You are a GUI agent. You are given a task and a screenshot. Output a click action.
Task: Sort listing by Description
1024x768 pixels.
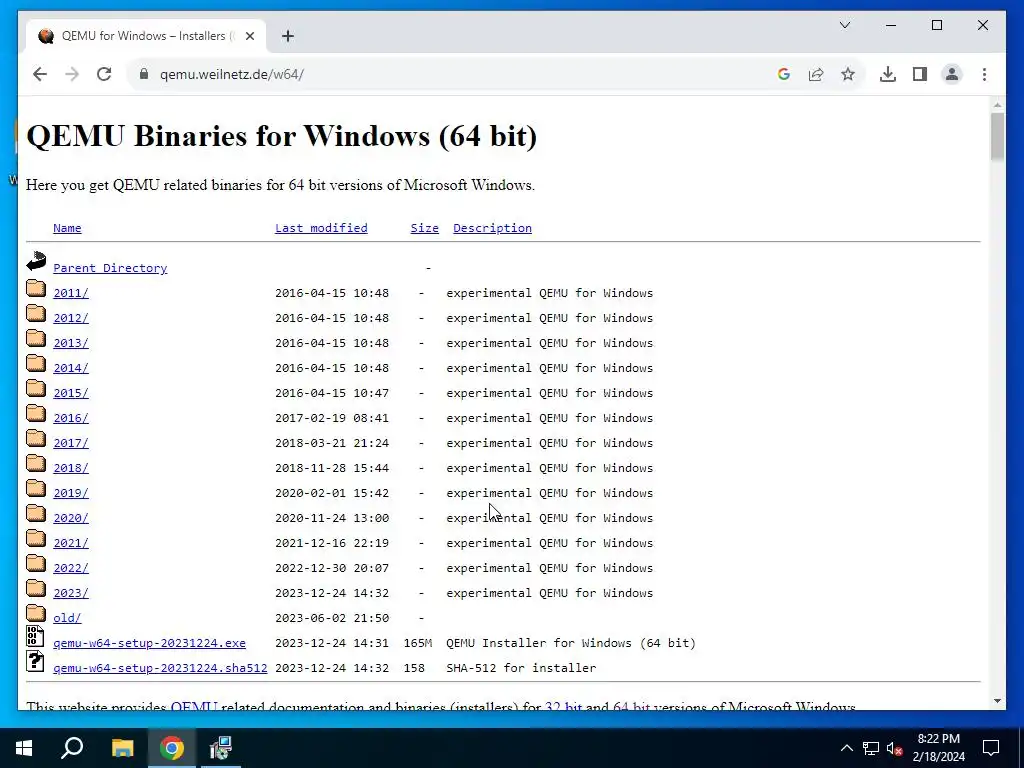(x=492, y=228)
